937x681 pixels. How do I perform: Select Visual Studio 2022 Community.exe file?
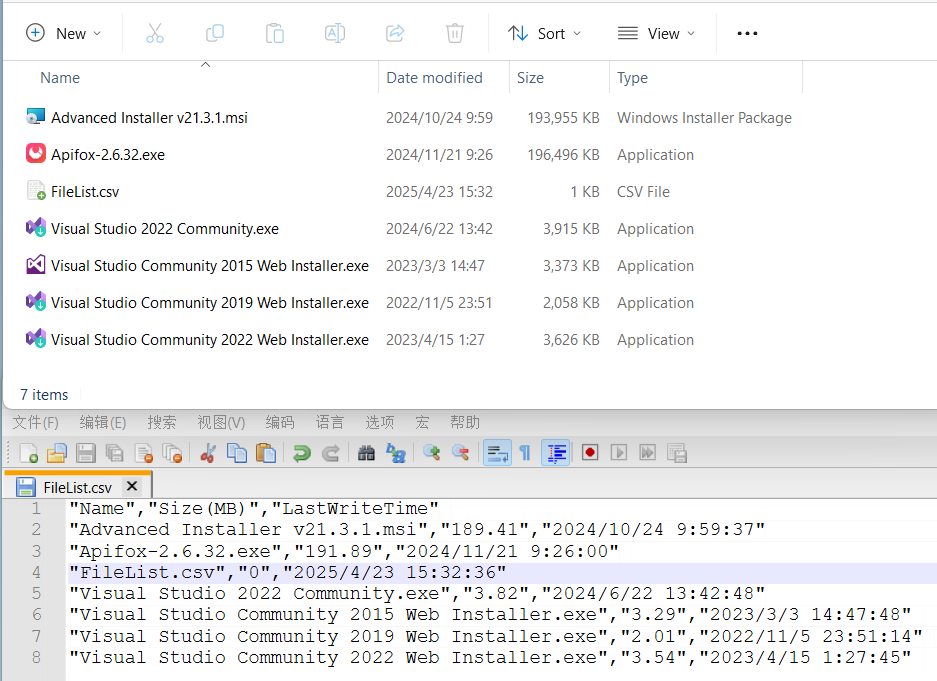164,229
